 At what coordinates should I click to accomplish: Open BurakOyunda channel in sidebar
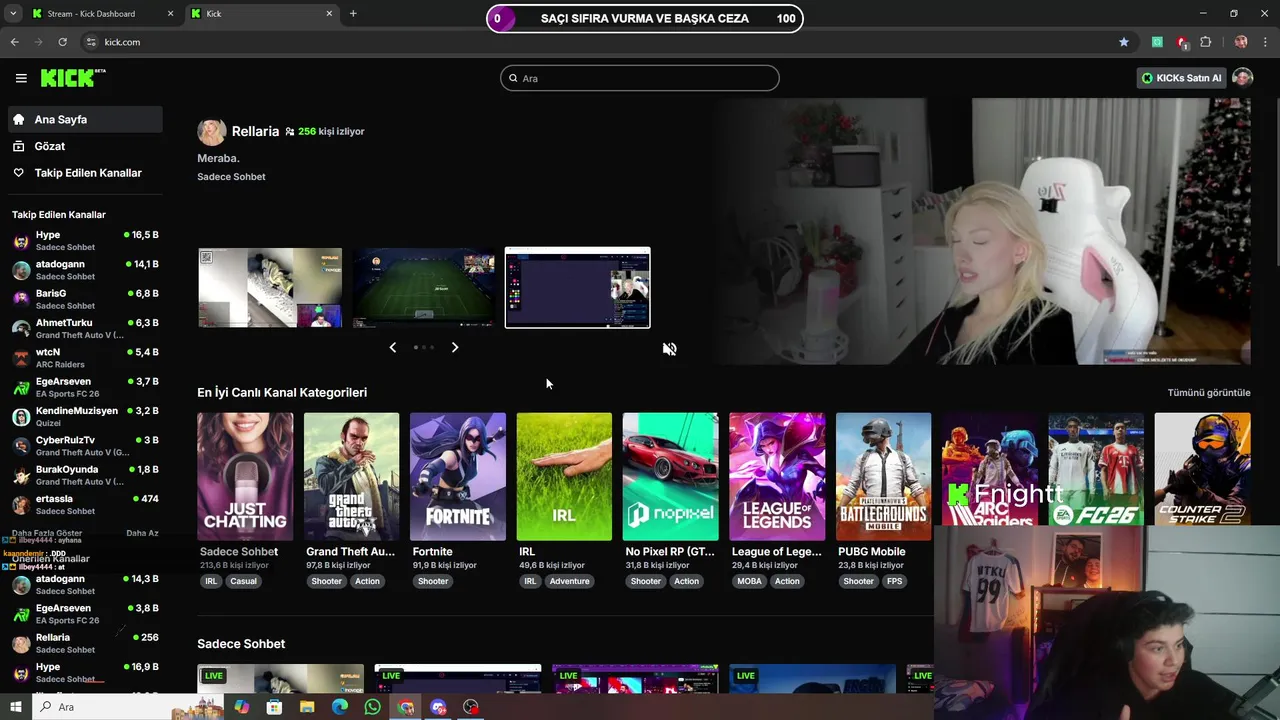(x=85, y=475)
